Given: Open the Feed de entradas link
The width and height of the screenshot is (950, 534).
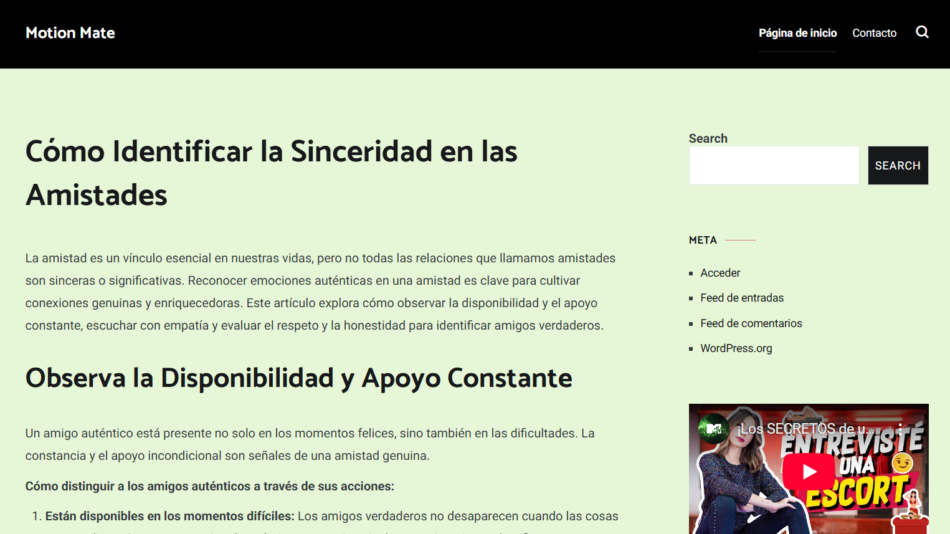Looking at the screenshot, I should point(741,298).
